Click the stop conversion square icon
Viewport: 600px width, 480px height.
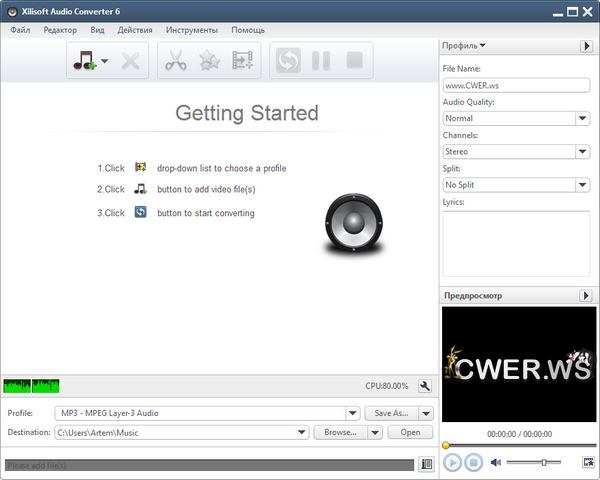coord(353,61)
